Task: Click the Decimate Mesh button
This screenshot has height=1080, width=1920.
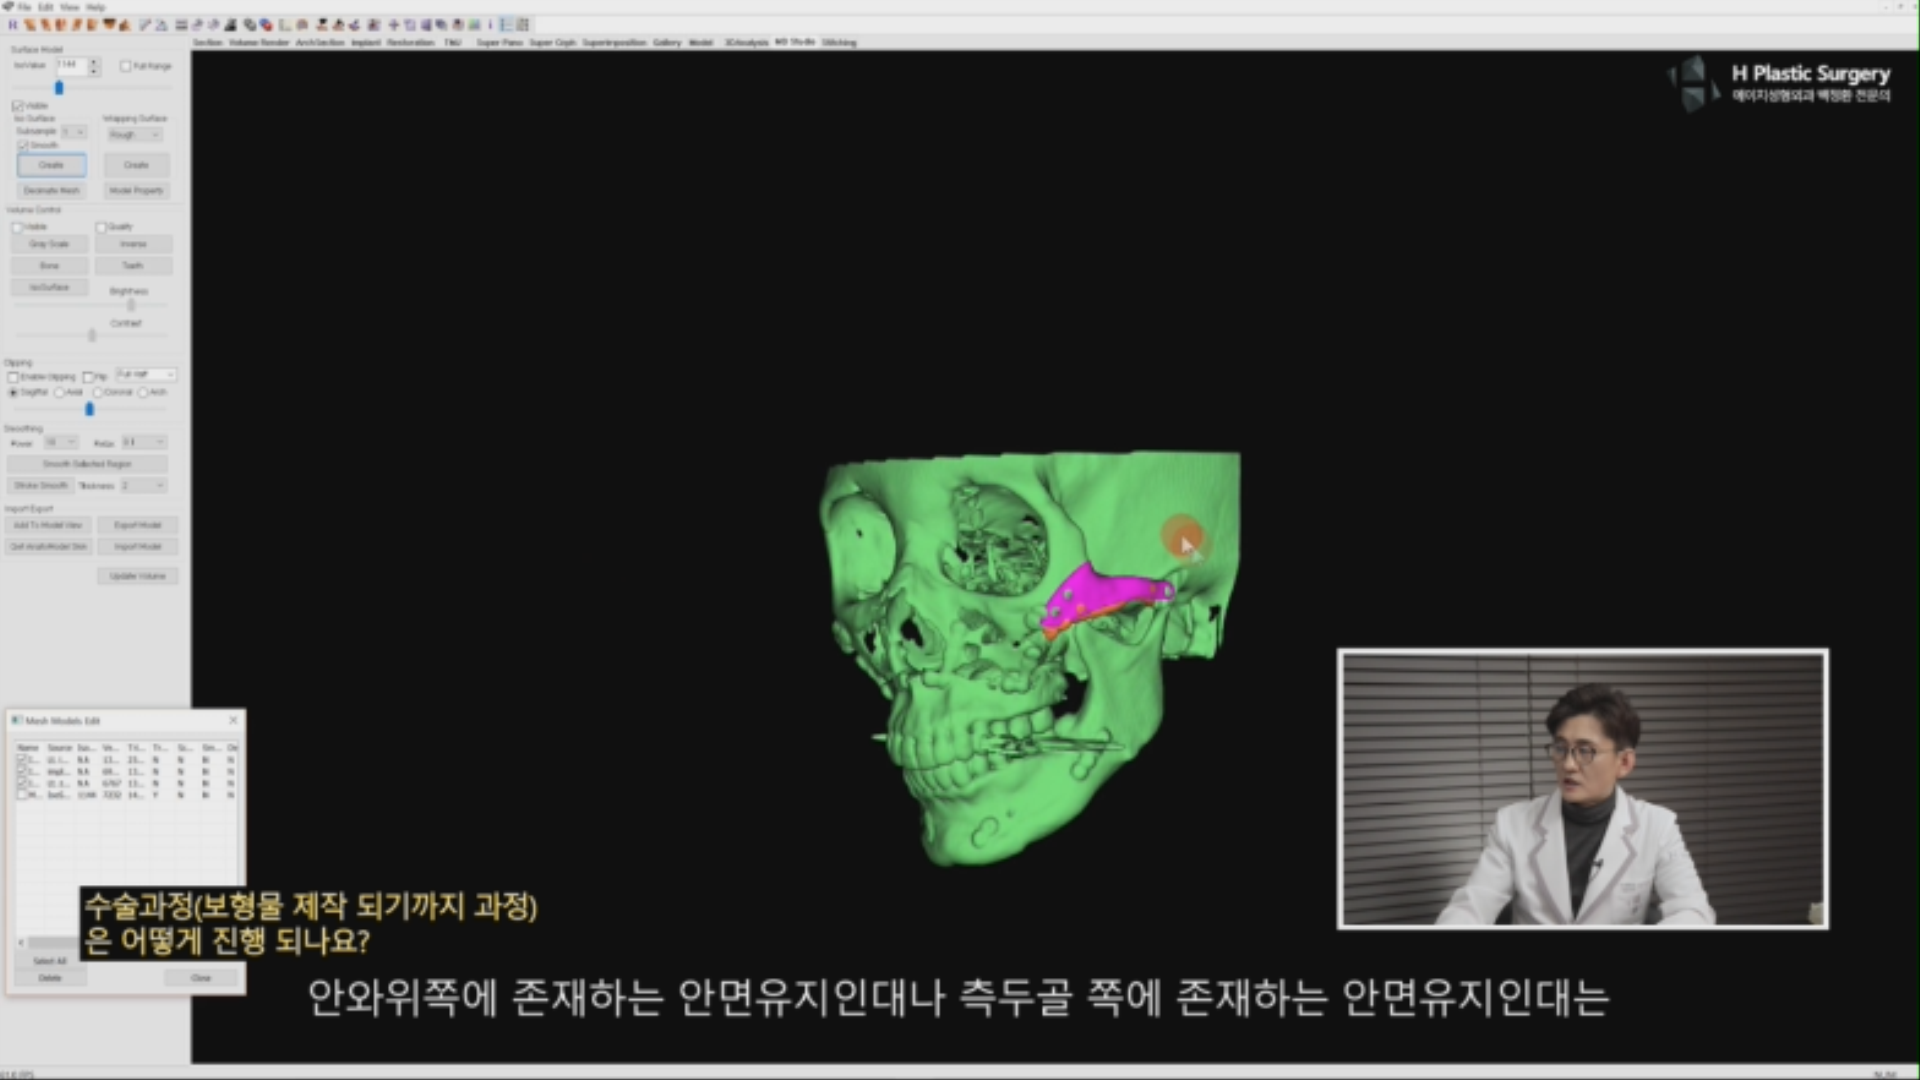Action: coord(51,190)
